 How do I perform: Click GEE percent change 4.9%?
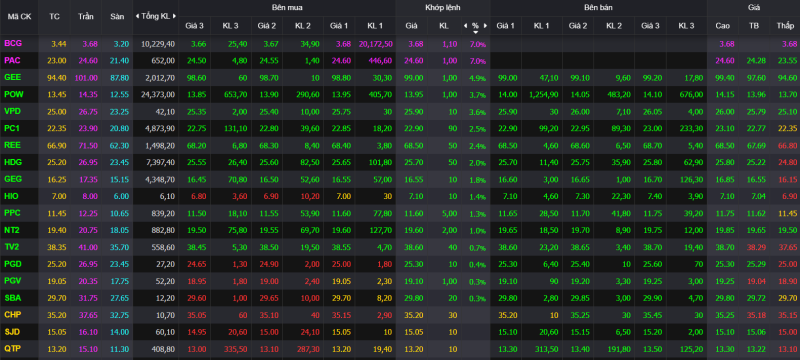click(x=478, y=78)
